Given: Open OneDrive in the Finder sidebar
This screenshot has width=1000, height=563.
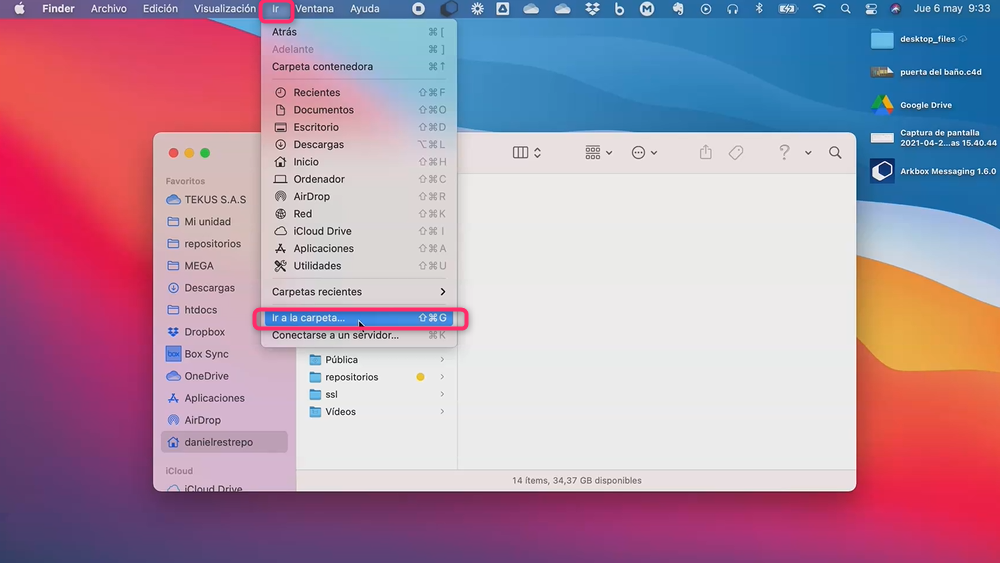Looking at the screenshot, I should (206, 376).
